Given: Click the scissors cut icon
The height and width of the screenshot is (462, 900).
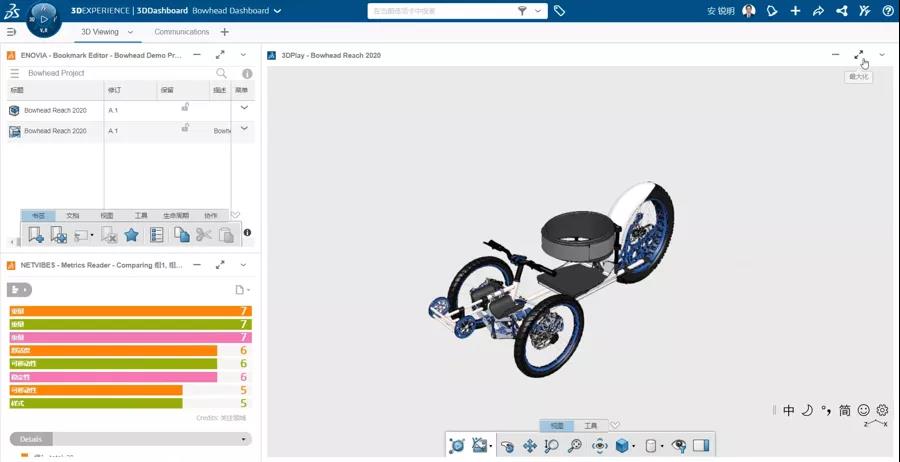Looking at the screenshot, I should coord(204,234).
